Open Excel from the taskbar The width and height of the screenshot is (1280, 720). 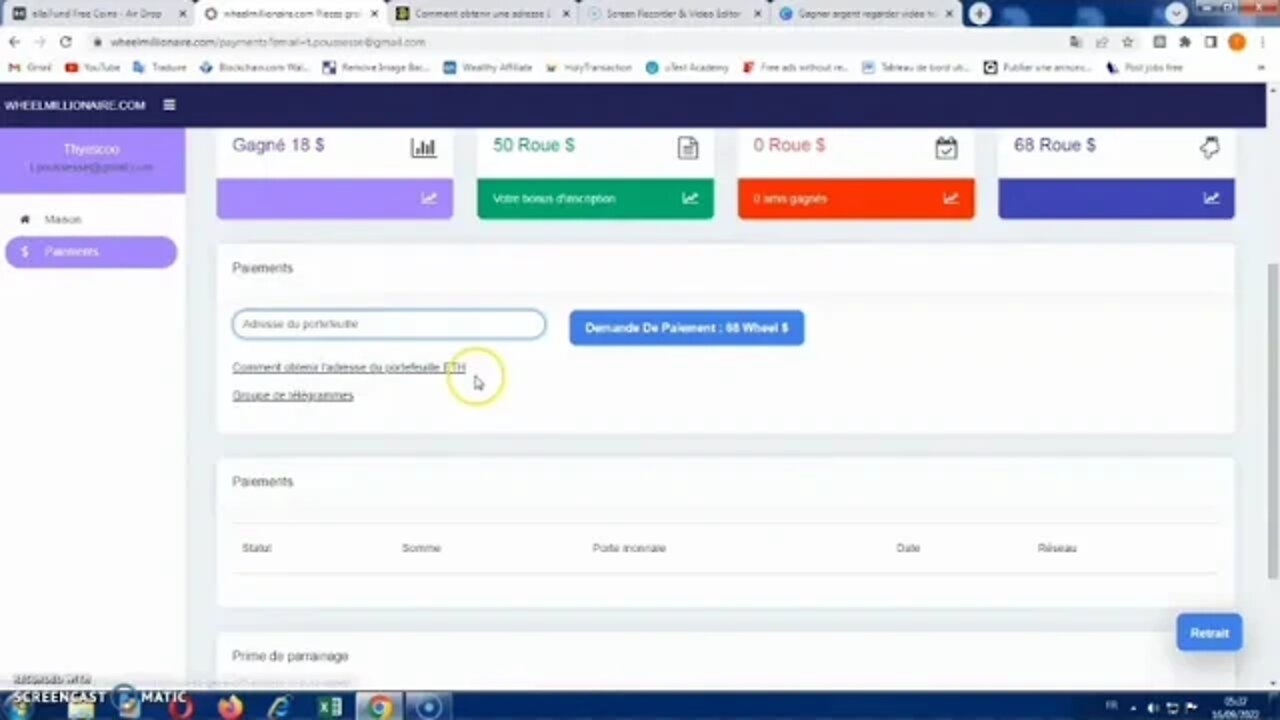point(330,707)
